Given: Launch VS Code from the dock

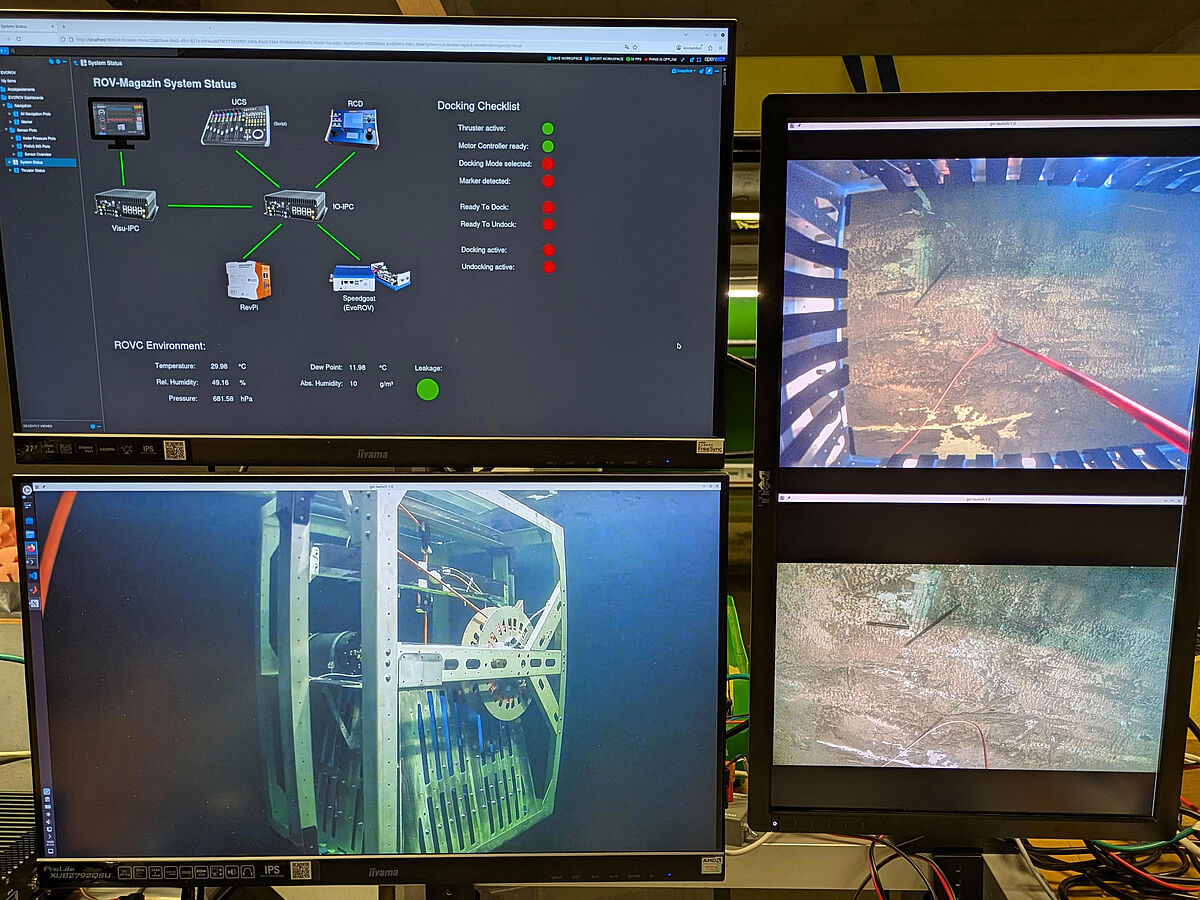Looking at the screenshot, I should pyautogui.click(x=32, y=576).
